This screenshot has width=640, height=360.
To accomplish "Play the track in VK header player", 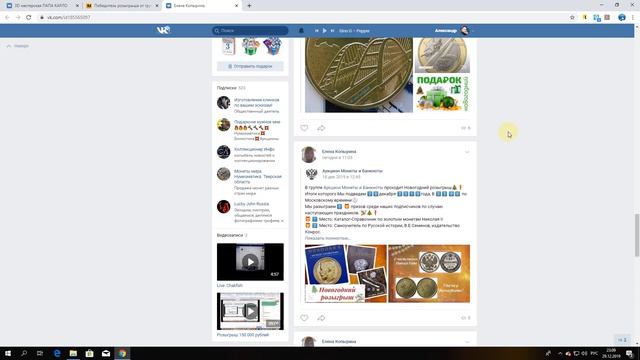I will point(324,31).
